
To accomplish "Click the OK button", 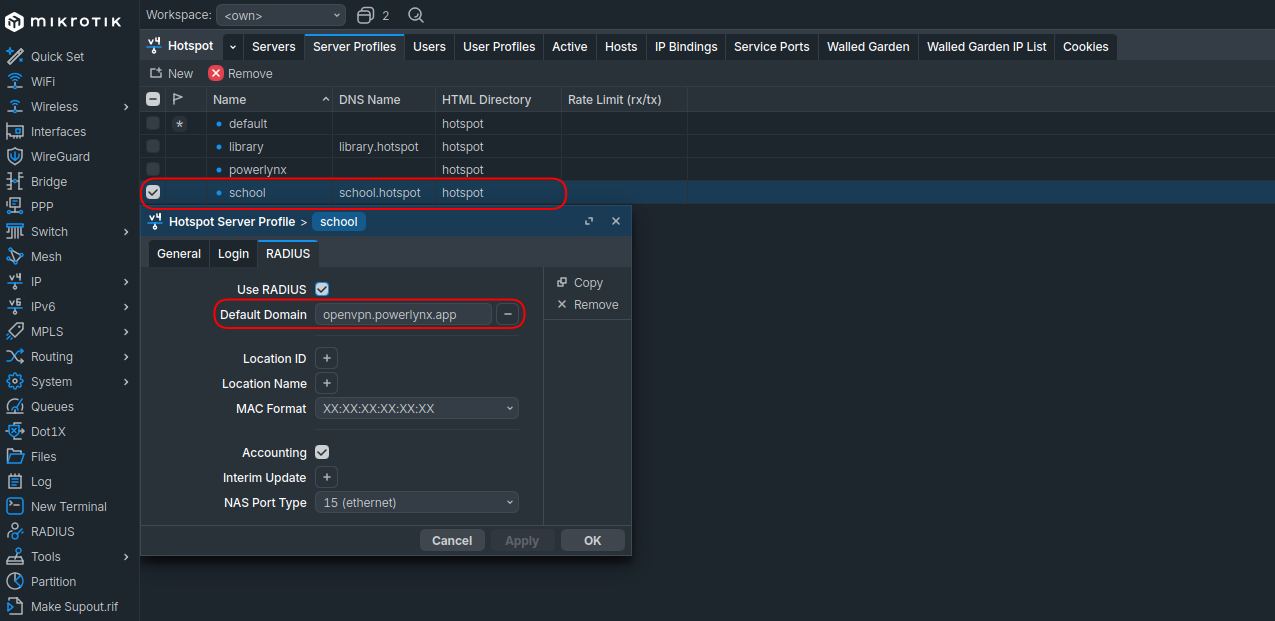I will pyautogui.click(x=592, y=540).
